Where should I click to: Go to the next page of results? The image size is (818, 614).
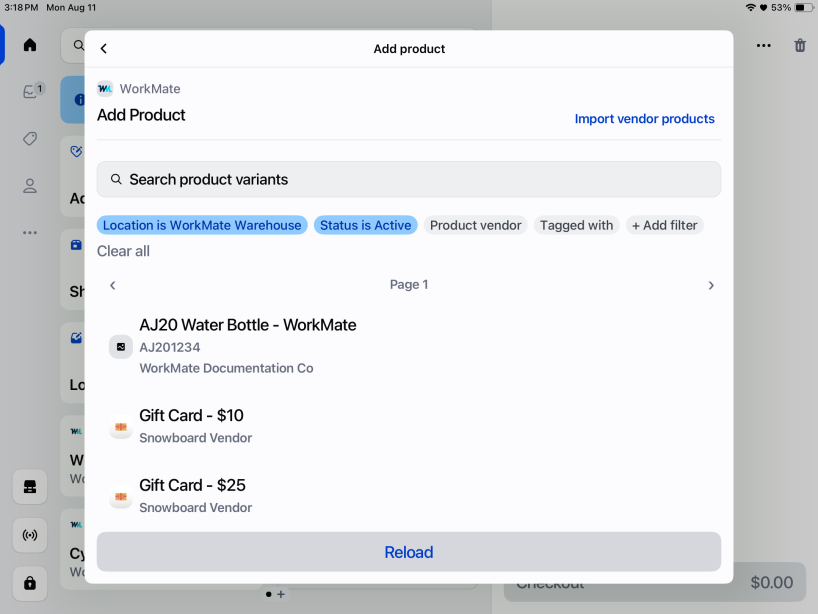(711, 285)
